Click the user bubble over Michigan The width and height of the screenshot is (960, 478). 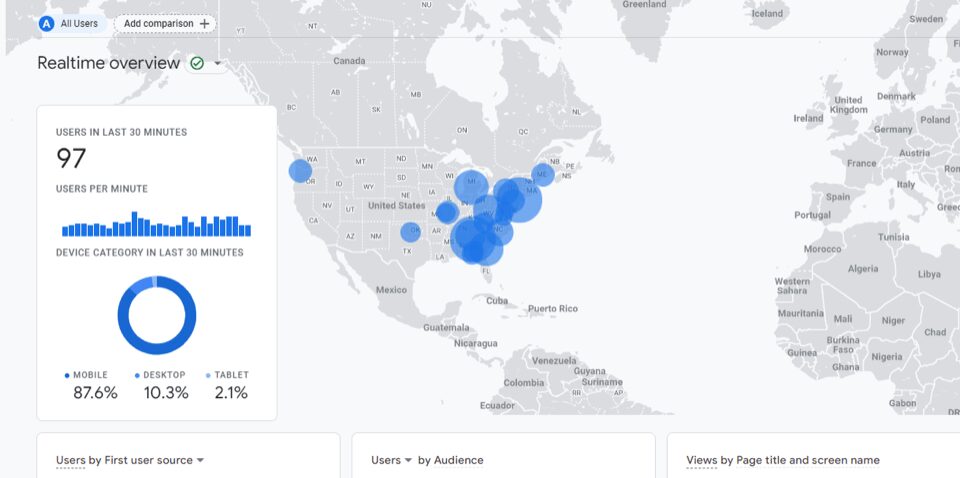[x=471, y=187]
